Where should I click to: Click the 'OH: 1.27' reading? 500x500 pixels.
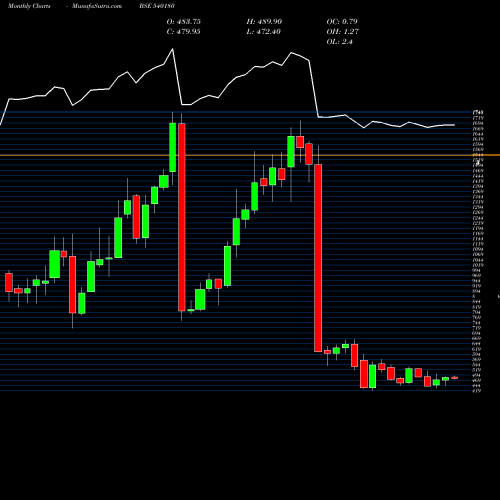click(343, 32)
